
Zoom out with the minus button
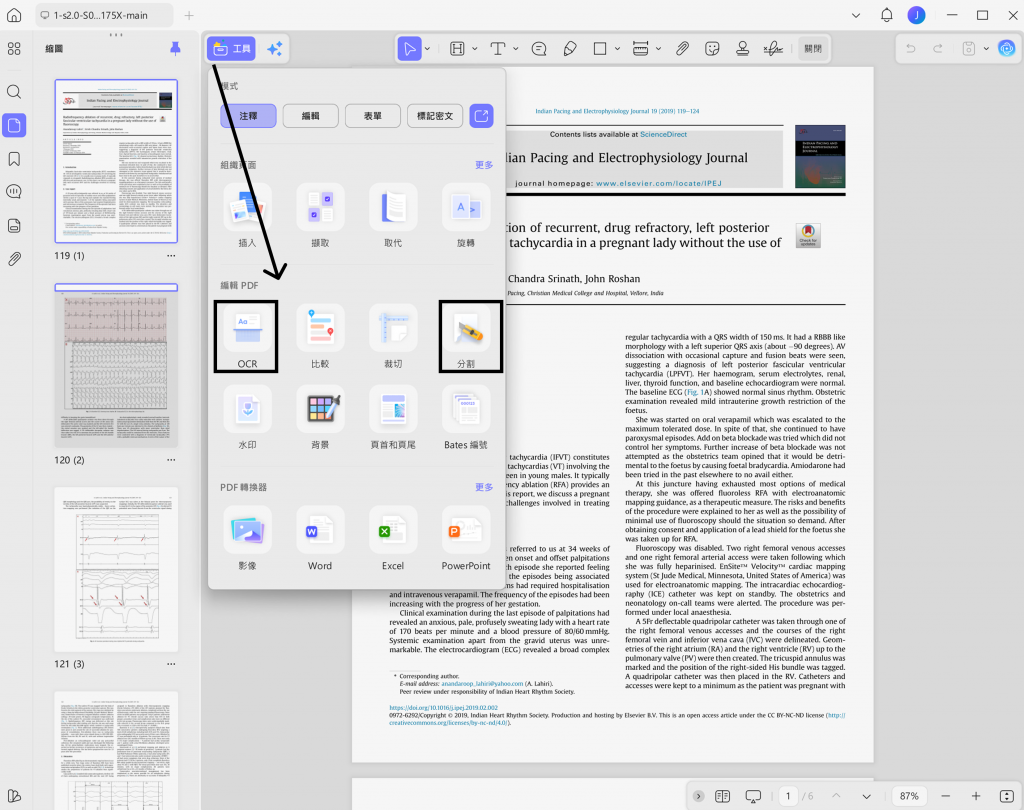click(x=945, y=796)
